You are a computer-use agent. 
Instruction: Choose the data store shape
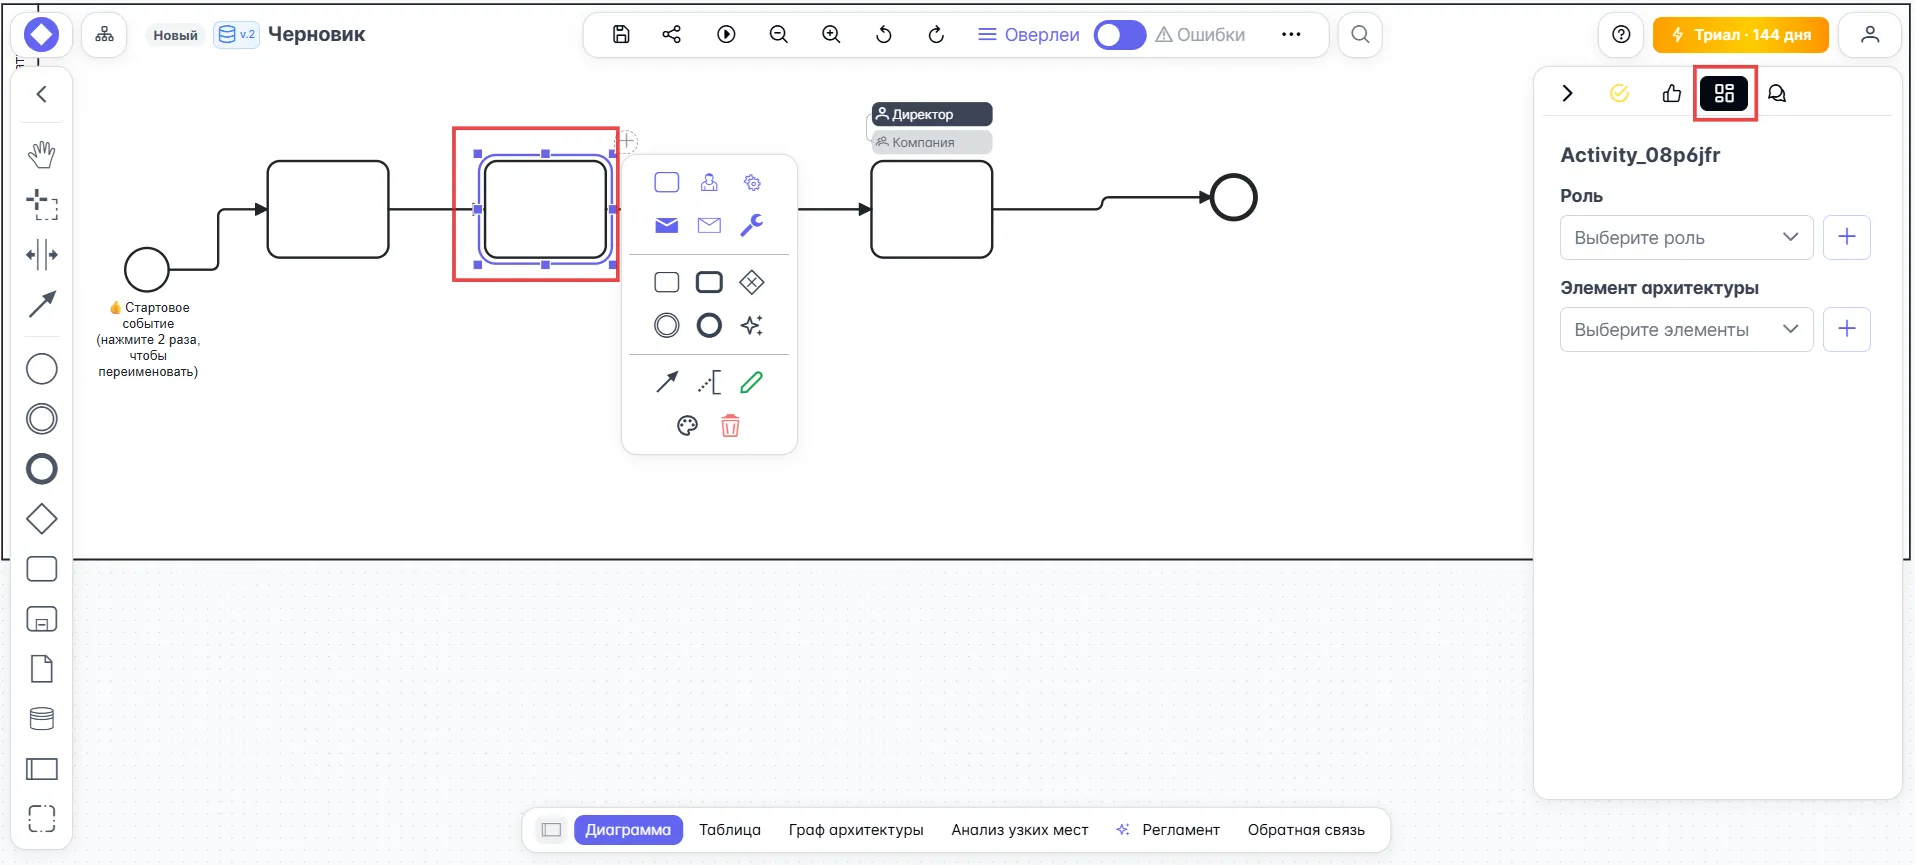41,719
